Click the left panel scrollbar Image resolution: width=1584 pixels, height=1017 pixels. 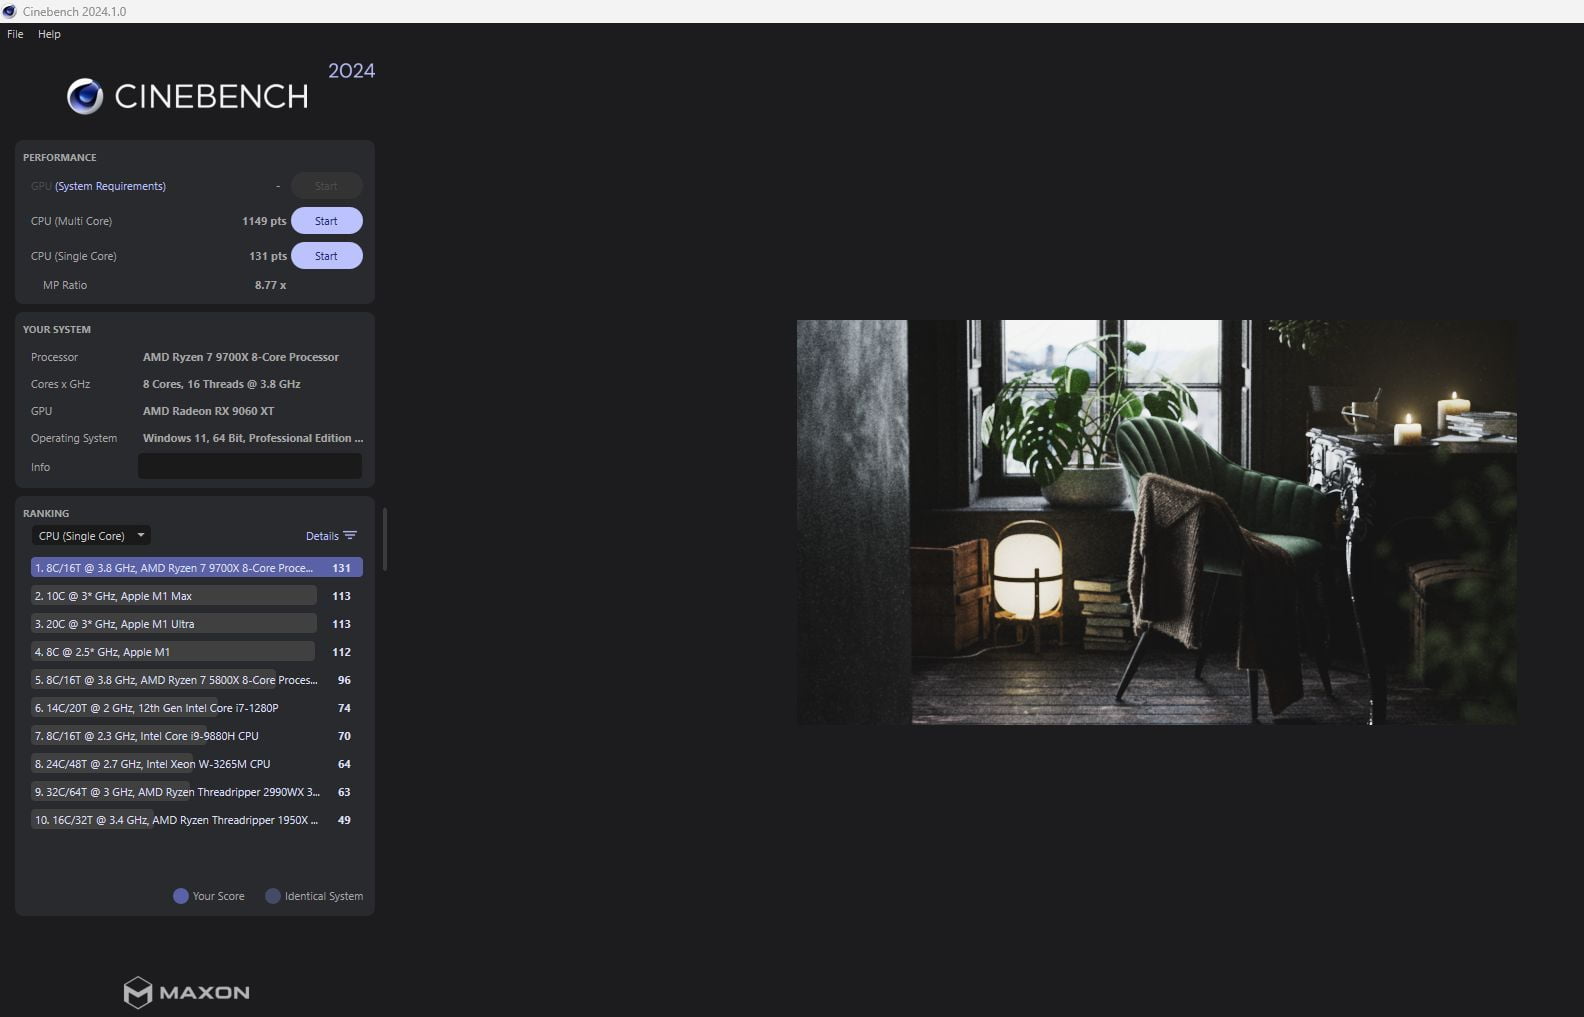[x=385, y=540]
